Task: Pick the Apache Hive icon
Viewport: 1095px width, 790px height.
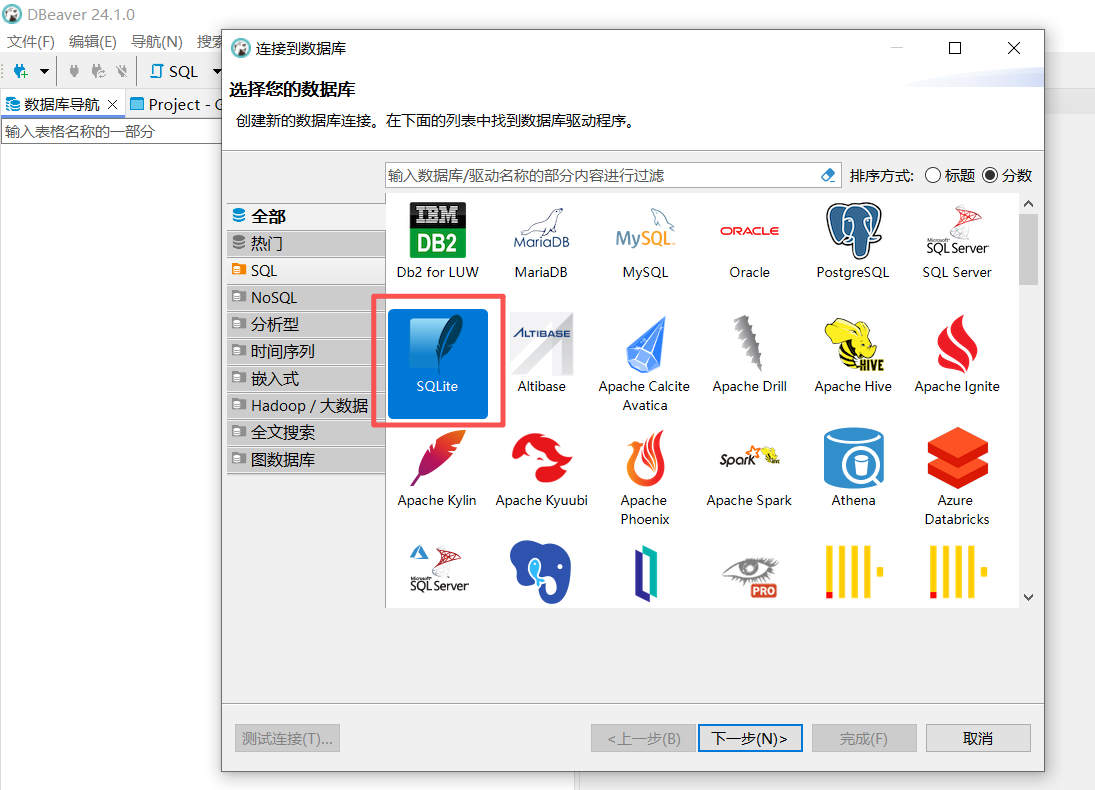Action: [853, 344]
